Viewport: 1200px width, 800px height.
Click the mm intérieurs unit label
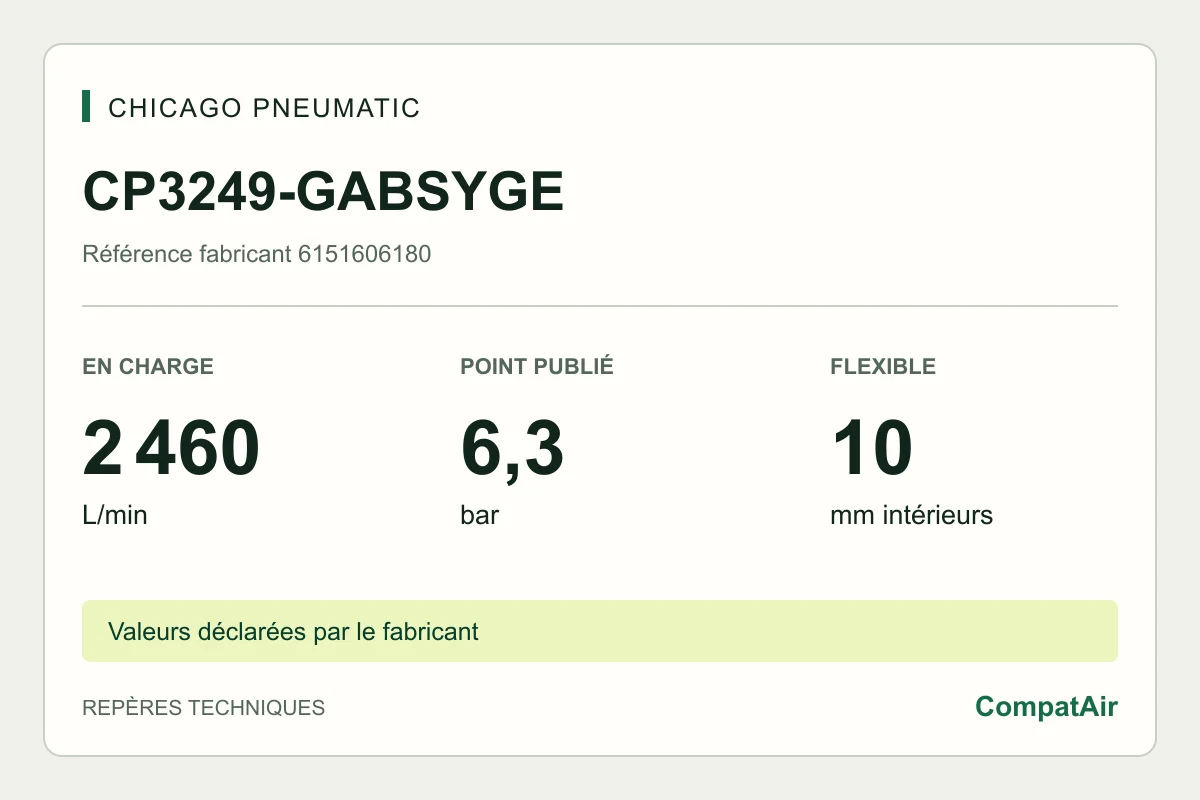[911, 516]
